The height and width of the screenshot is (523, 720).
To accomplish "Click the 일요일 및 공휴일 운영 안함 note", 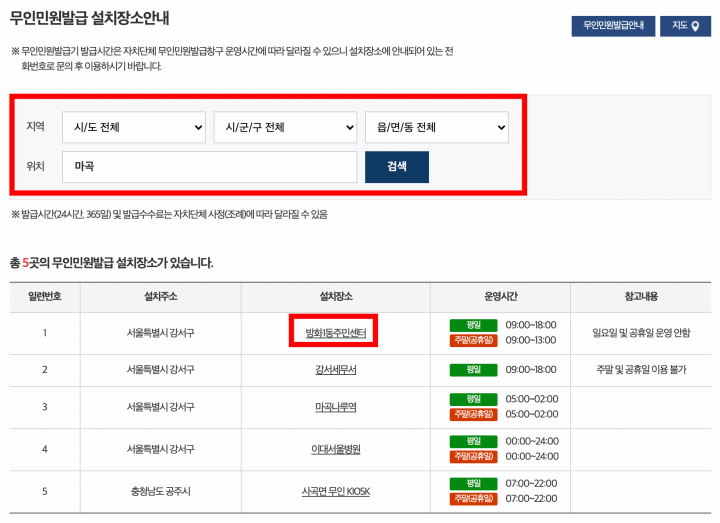I will [x=641, y=333].
